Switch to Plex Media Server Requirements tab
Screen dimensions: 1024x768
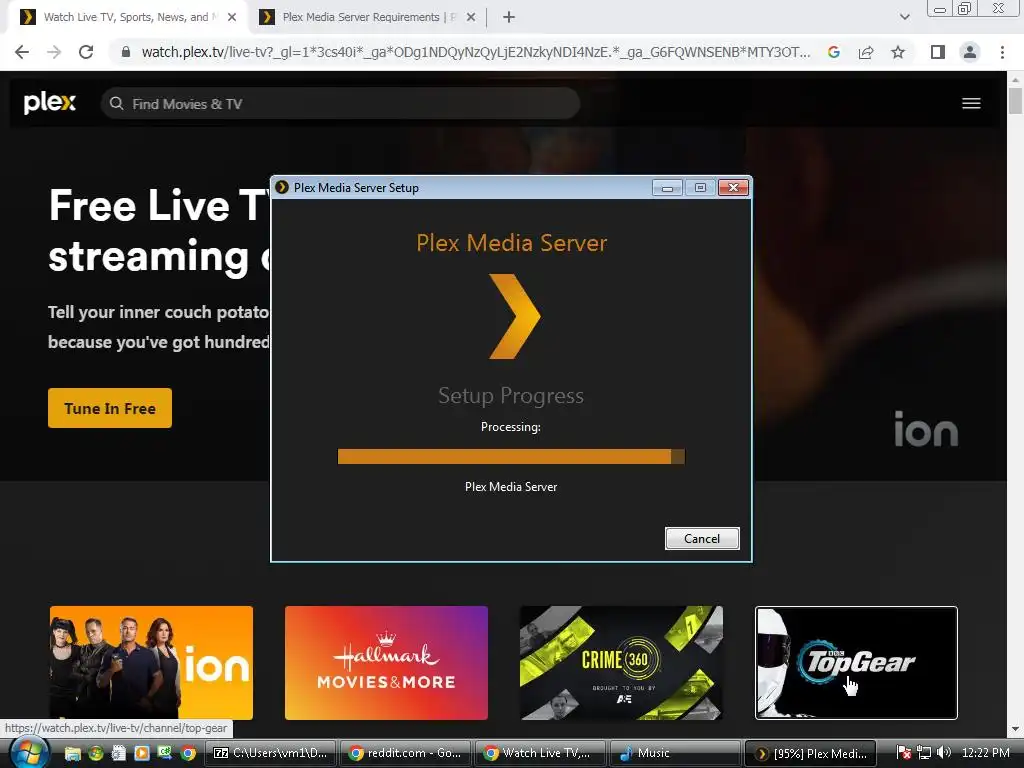click(366, 17)
